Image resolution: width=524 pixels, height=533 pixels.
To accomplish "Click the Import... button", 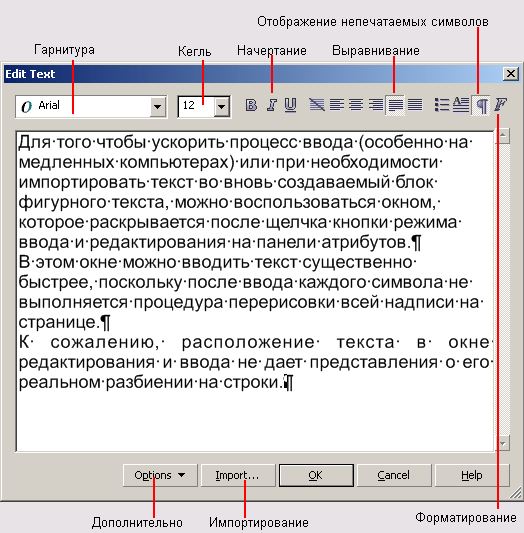I will click(238, 475).
